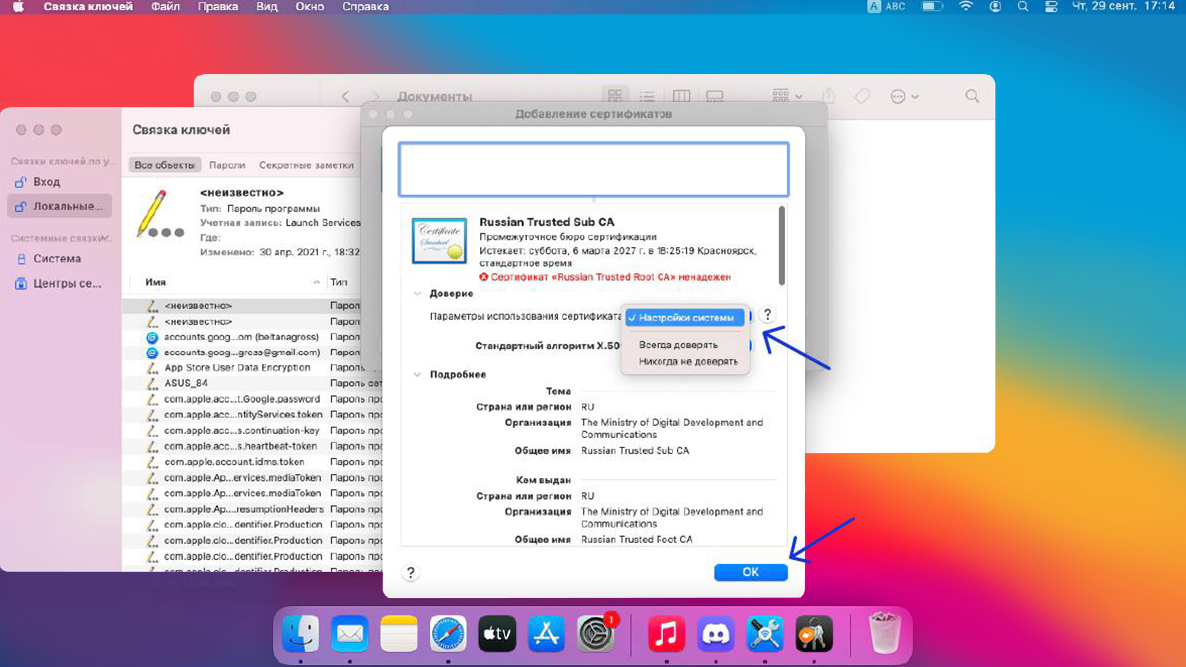Open Finder share button
The height and width of the screenshot is (667, 1186).
(x=829, y=96)
